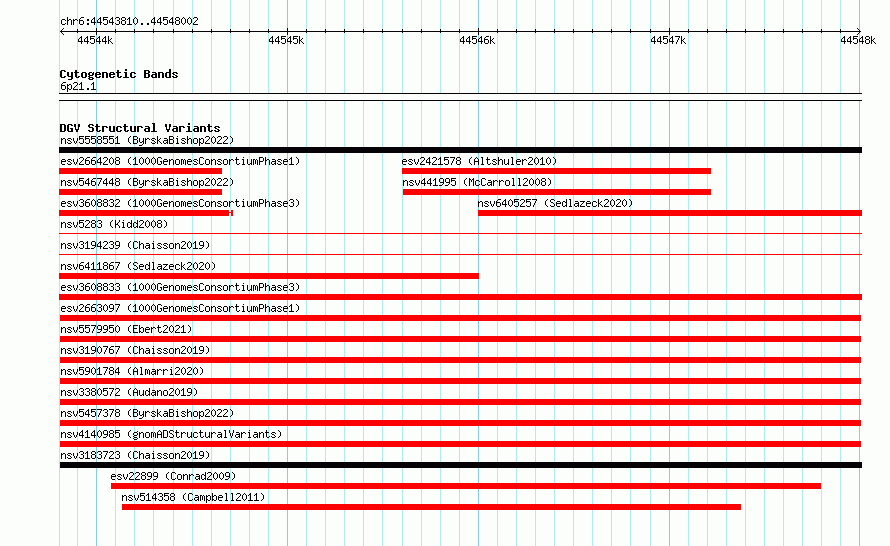Screen dimensions: 890x546
Task: Open variant nsv3194239 (Chaisson2019)
Action: coord(135,245)
